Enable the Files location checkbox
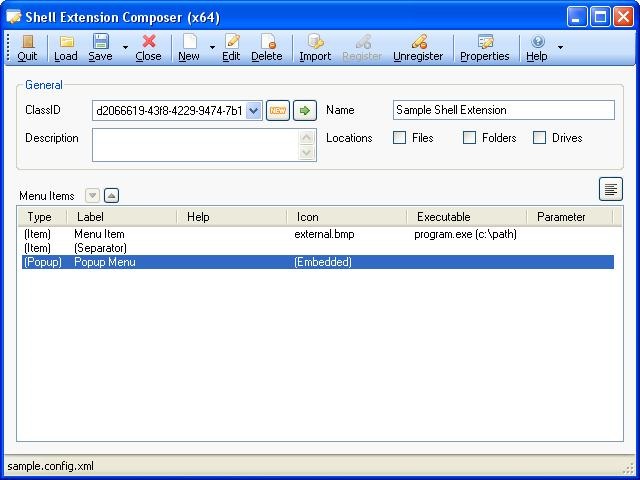This screenshot has height=480, width=640. click(x=399, y=138)
